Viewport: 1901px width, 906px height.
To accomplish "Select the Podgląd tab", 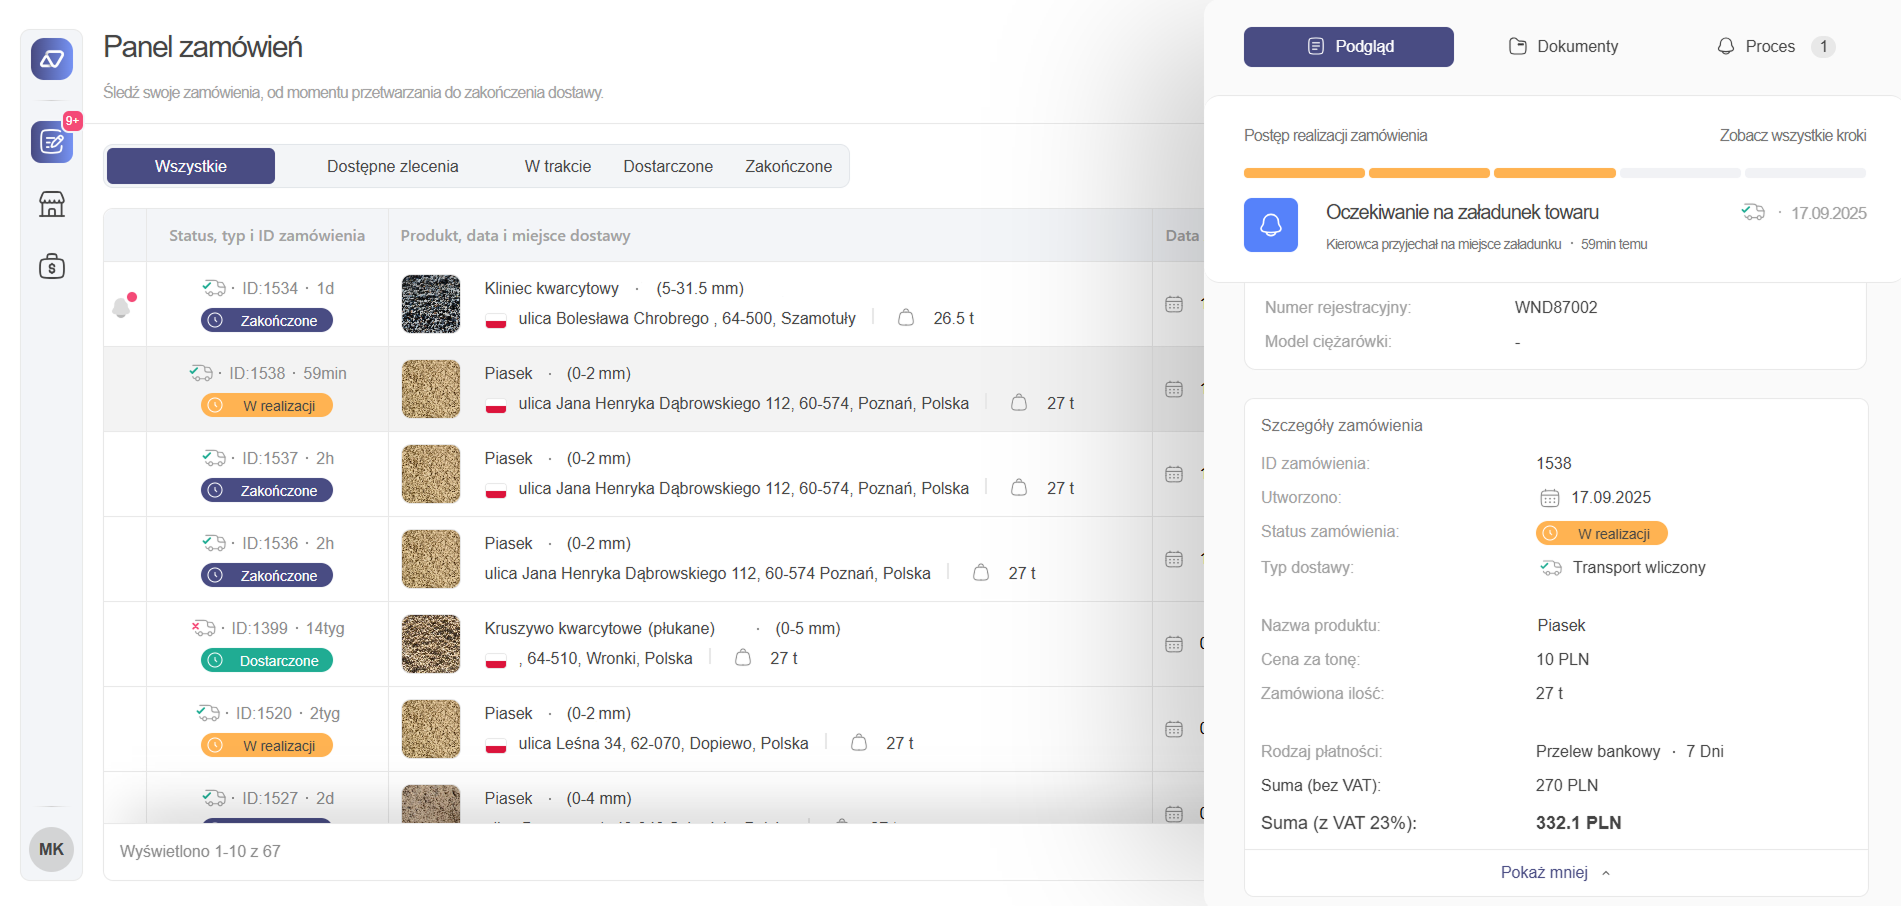I will [1348, 47].
